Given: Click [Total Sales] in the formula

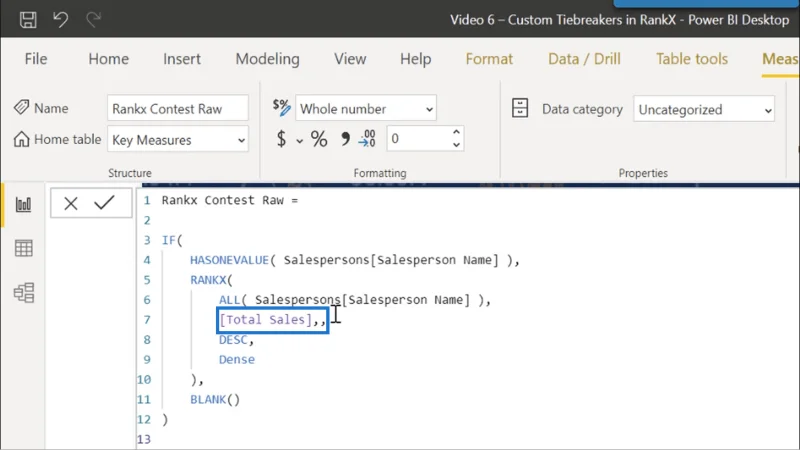Looking at the screenshot, I should [x=265, y=320].
